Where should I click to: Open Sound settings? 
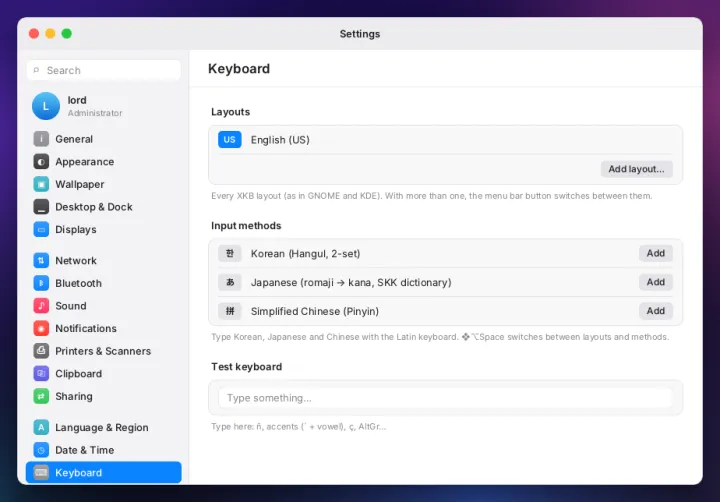(104, 305)
